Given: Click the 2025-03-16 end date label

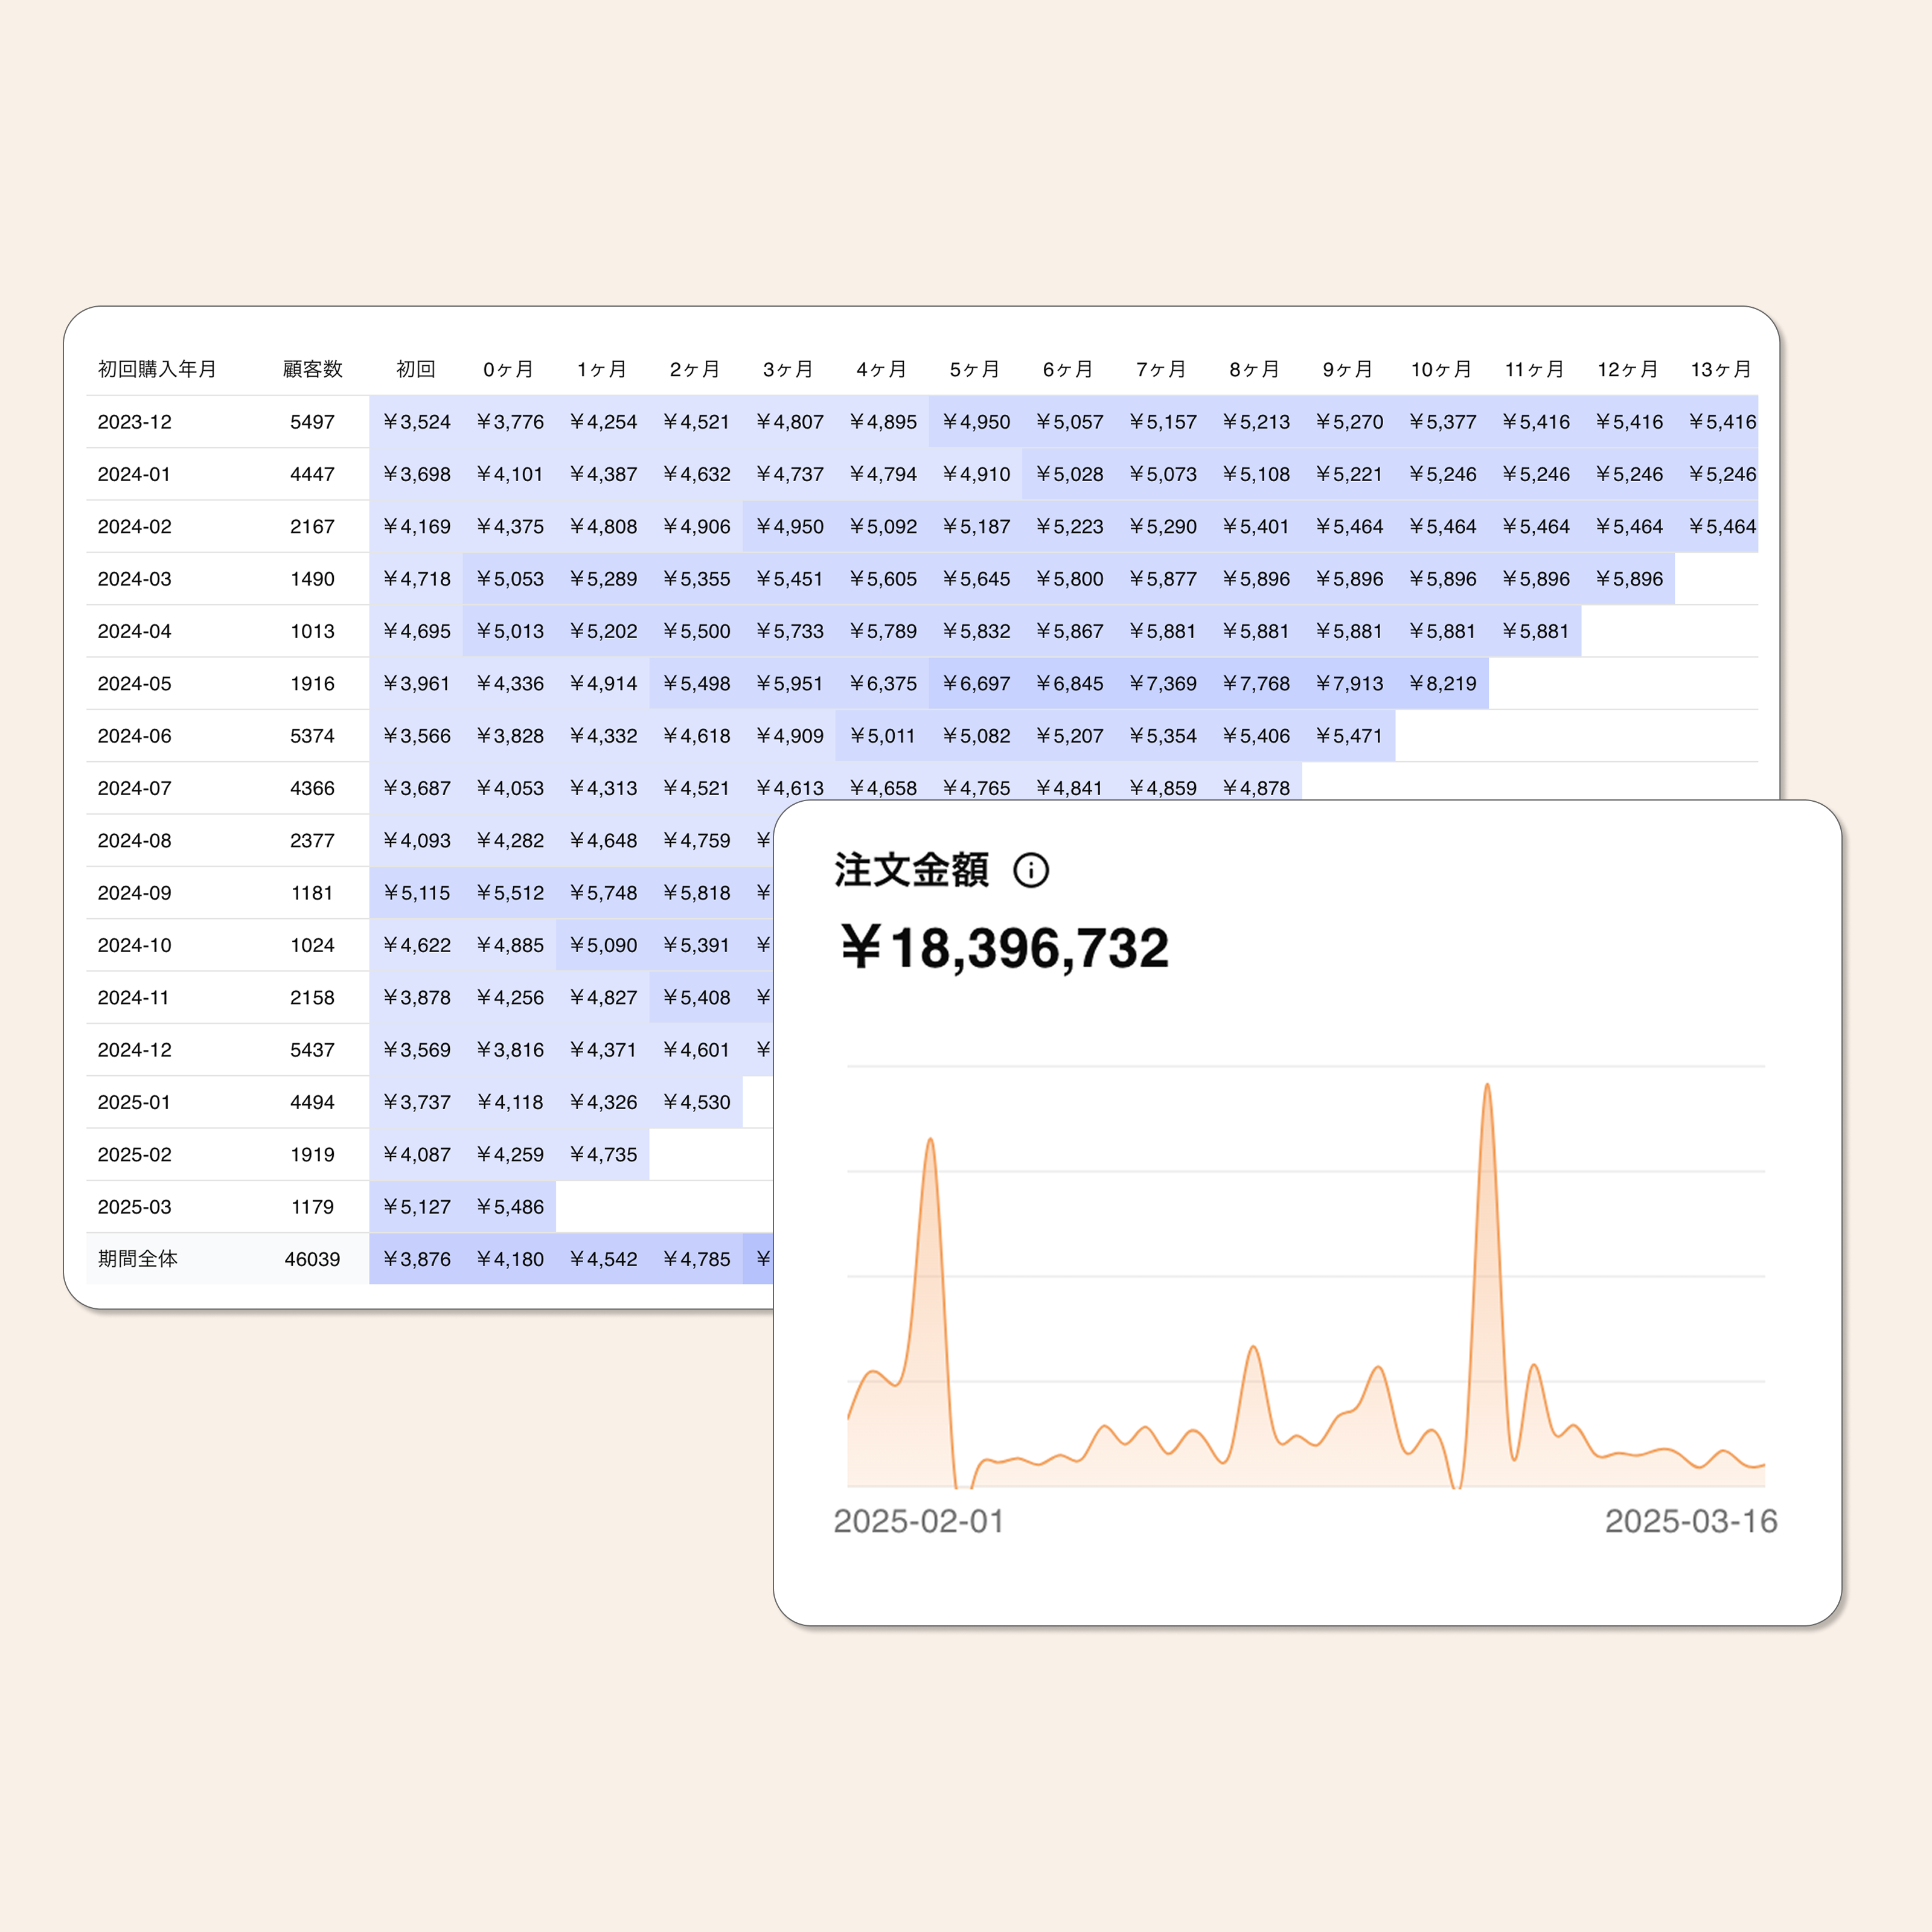Looking at the screenshot, I should pos(1690,1521).
